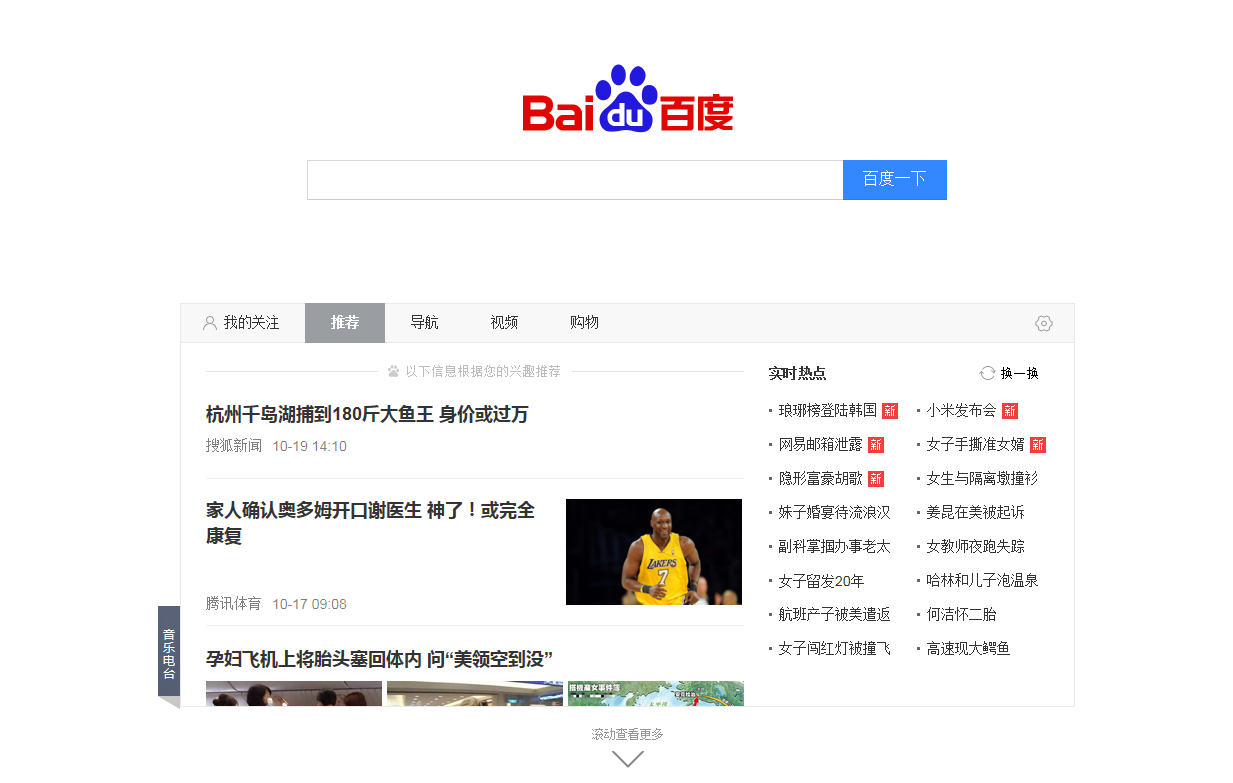Open settings via the gear icon

click(1043, 323)
